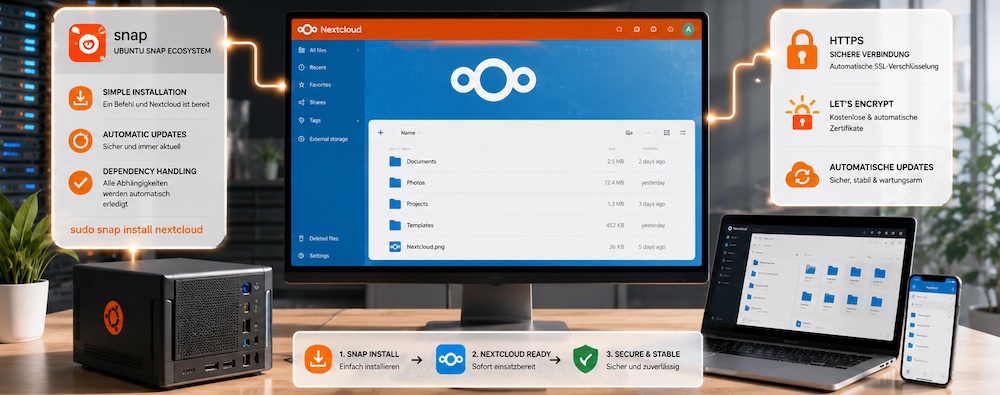
Task: Switch to grid view
Action: coord(666,133)
